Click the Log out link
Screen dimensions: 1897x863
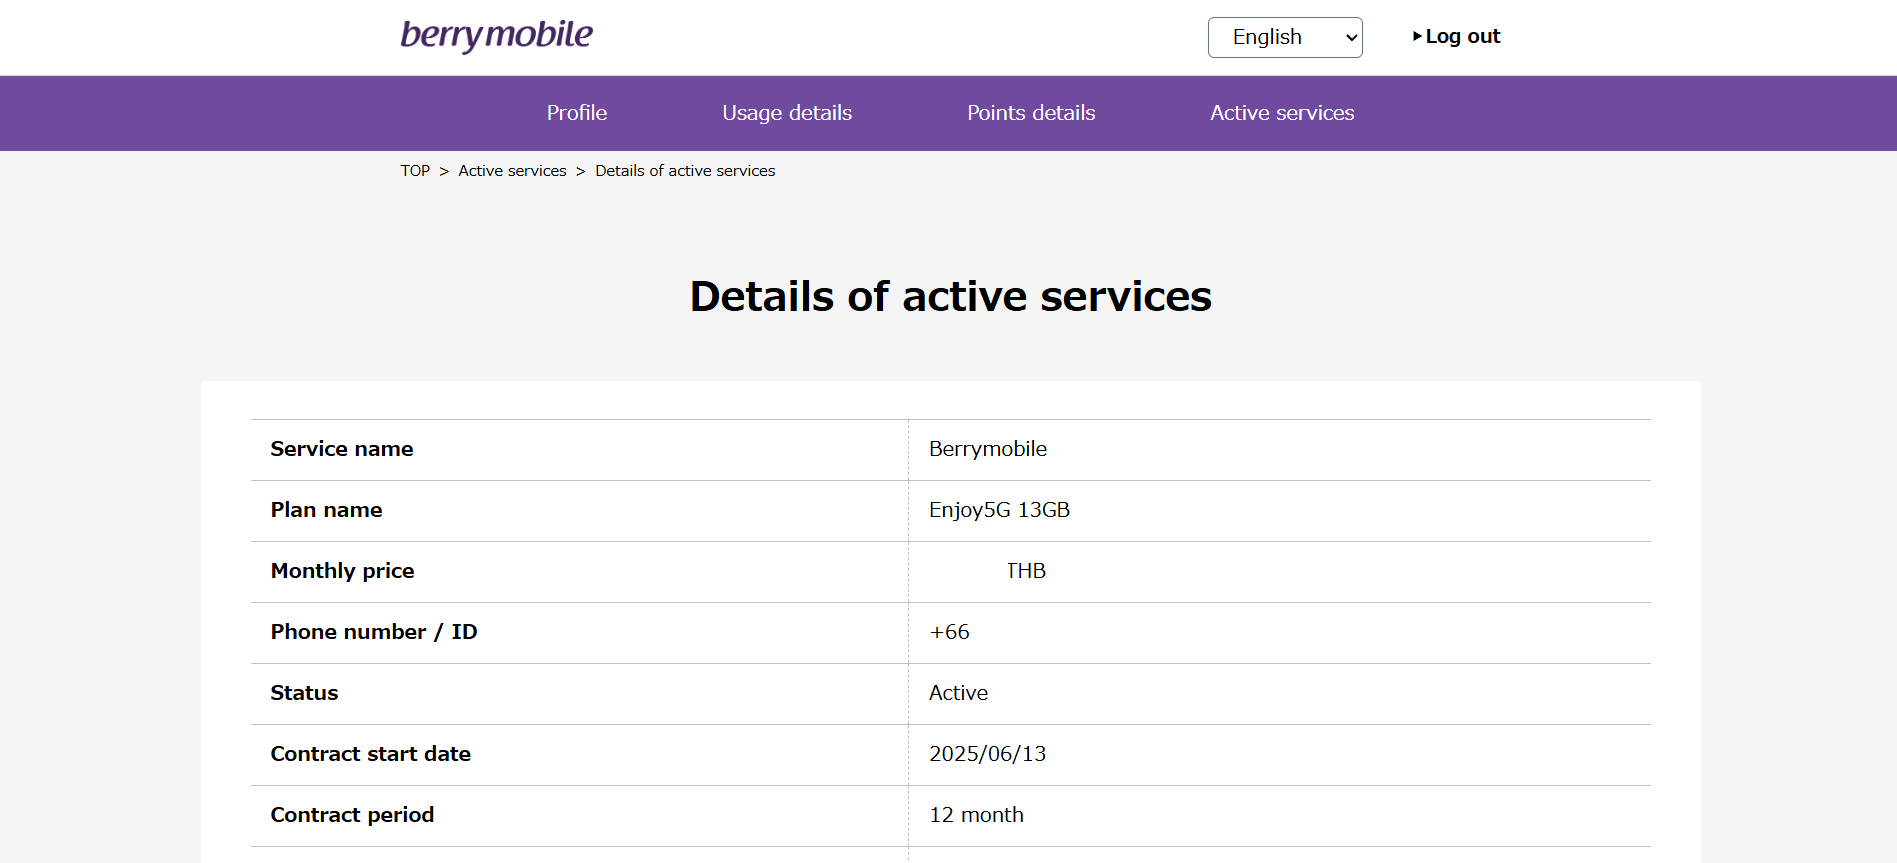tap(1457, 36)
